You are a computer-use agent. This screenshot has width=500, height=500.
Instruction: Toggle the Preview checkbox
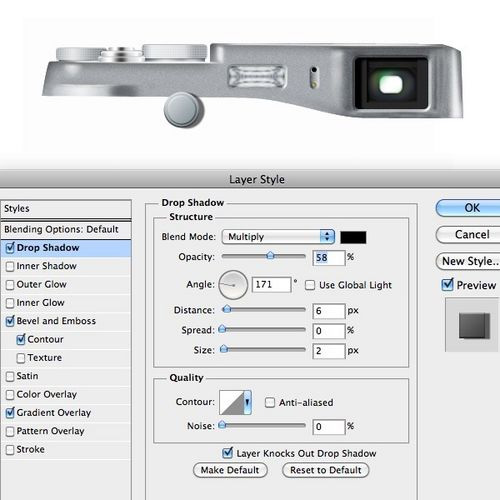coord(447,285)
